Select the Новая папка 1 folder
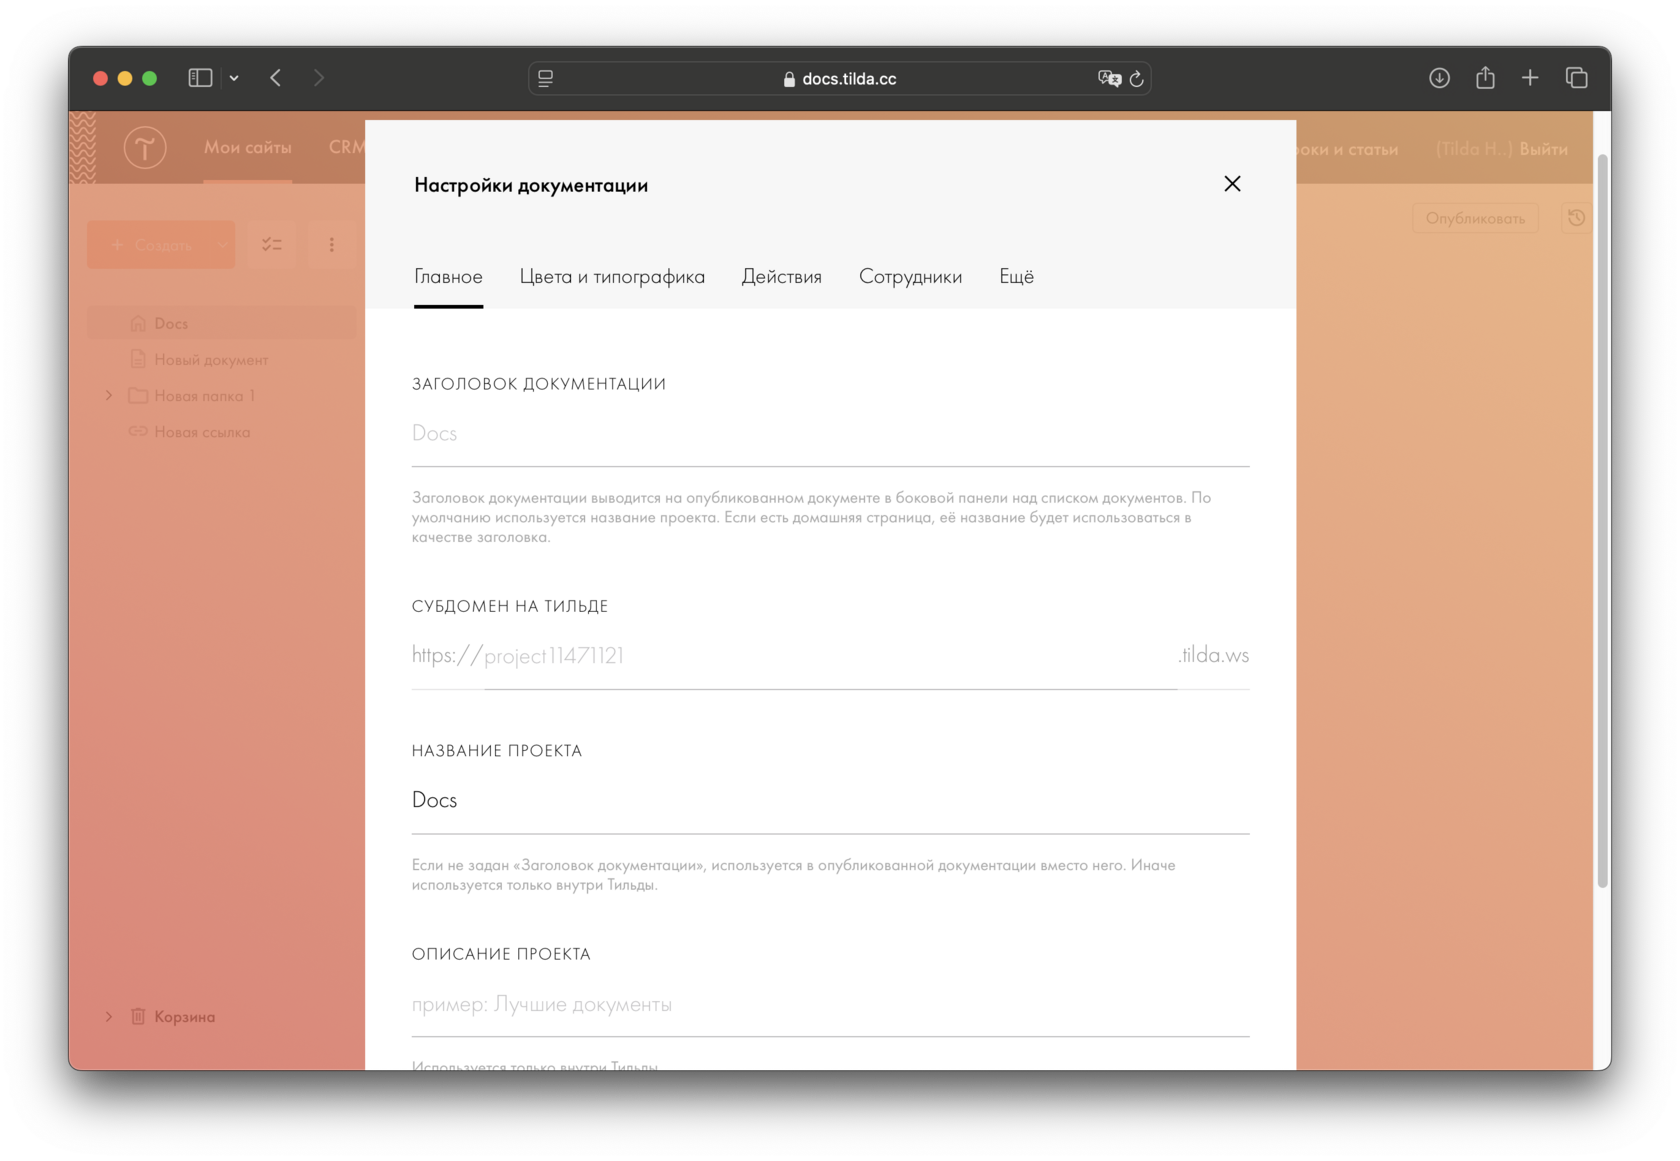The width and height of the screenshot is (1680, 1161). pyautogui.click(x=204, y=396)
